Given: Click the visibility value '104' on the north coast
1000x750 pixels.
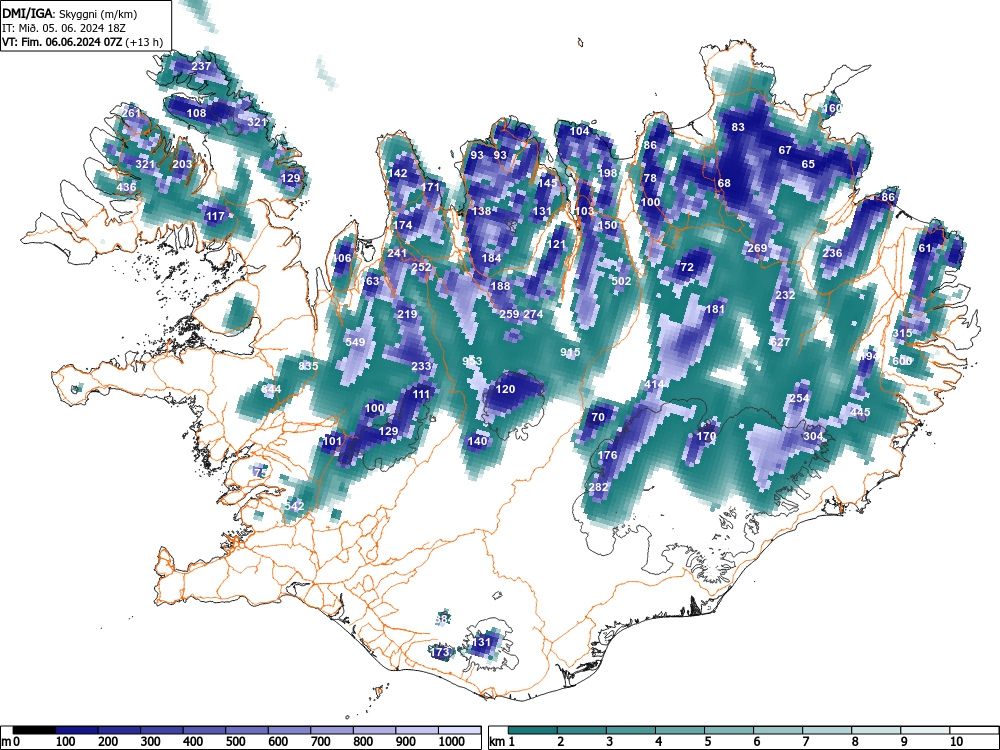Looking at the screenshot, I should tap(579, 131).
